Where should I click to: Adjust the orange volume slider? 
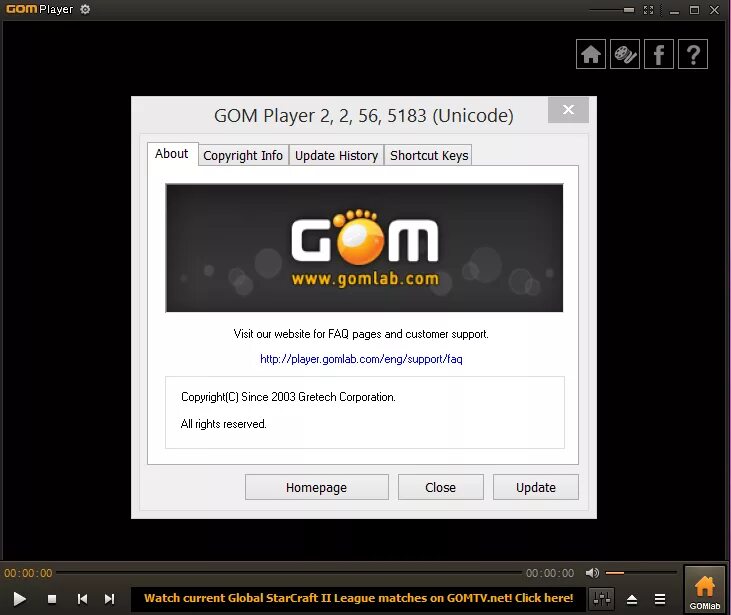(x=641, y=573)
